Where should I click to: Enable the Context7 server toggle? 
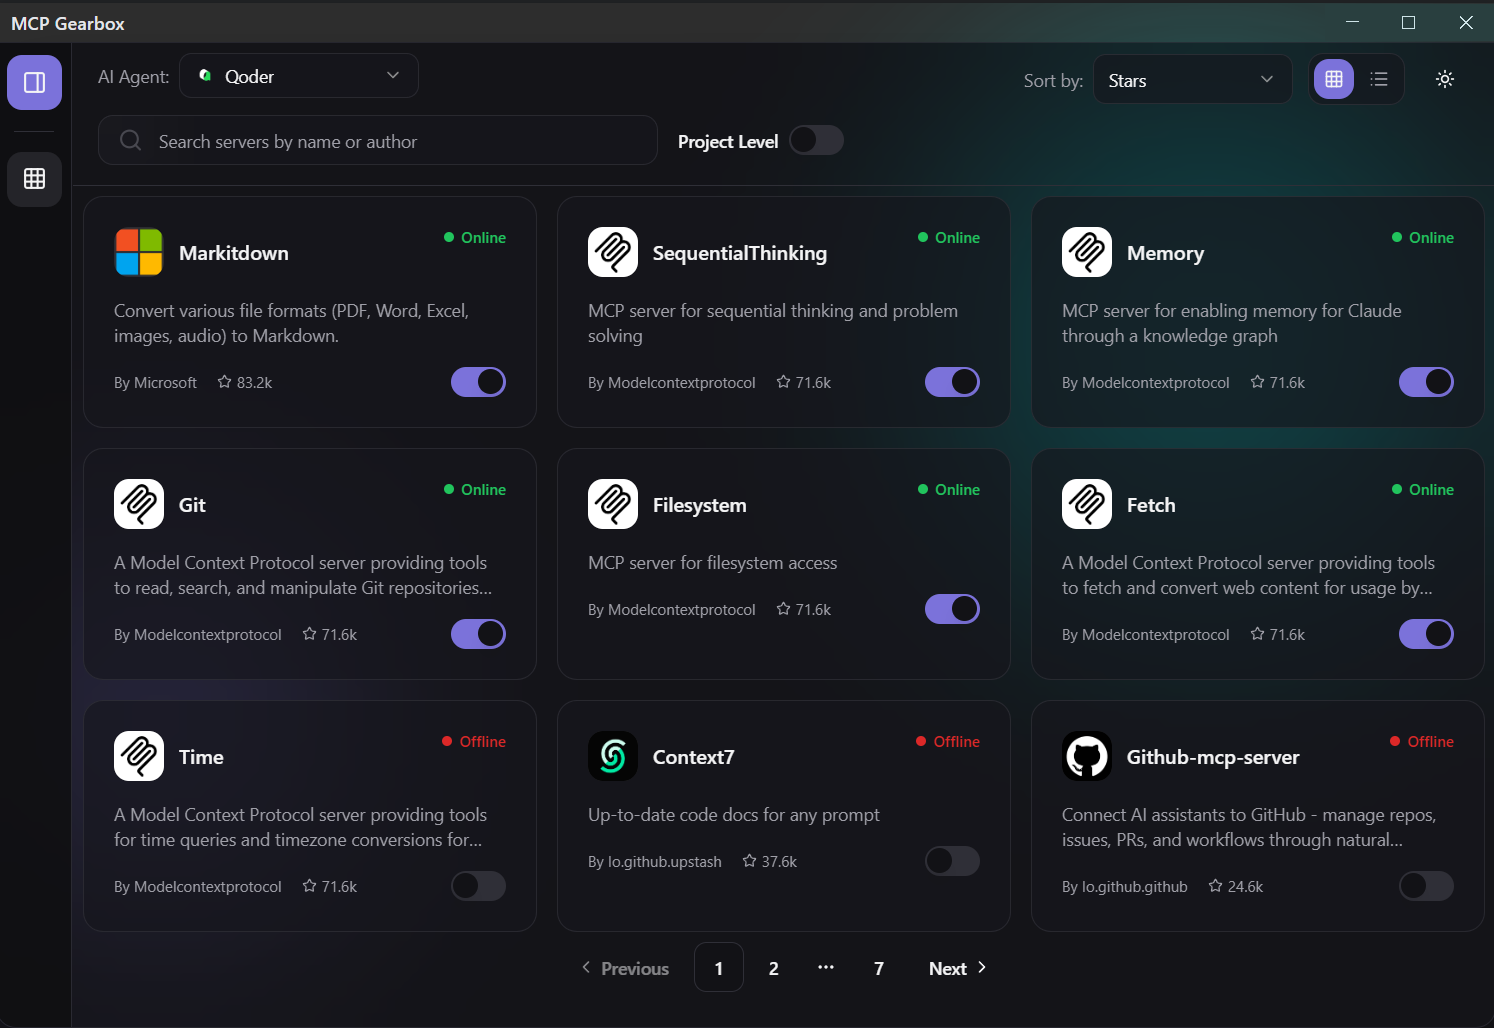coord(952,861)
